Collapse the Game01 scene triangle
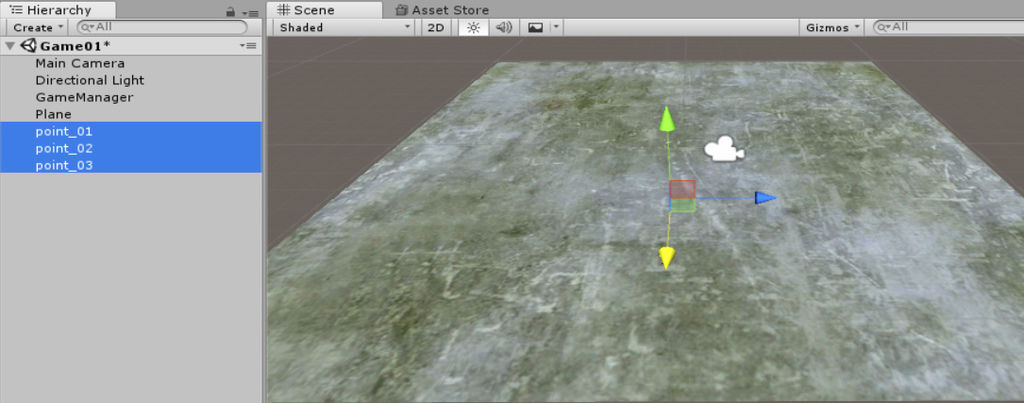The image size is (1024, 403). (10, 46)
